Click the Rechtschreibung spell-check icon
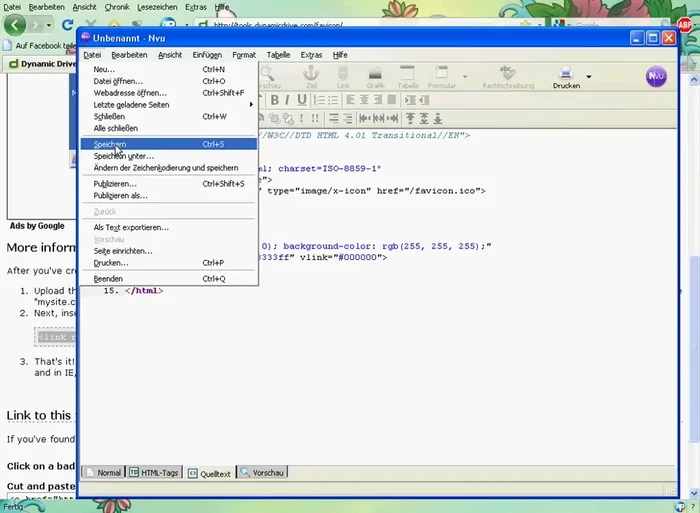700x513 pixels. (x=508, y=76)
